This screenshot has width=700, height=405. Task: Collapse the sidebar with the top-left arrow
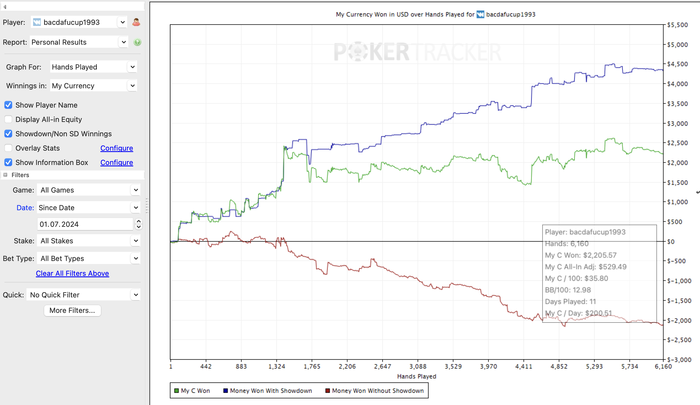[x=5, y=7]
